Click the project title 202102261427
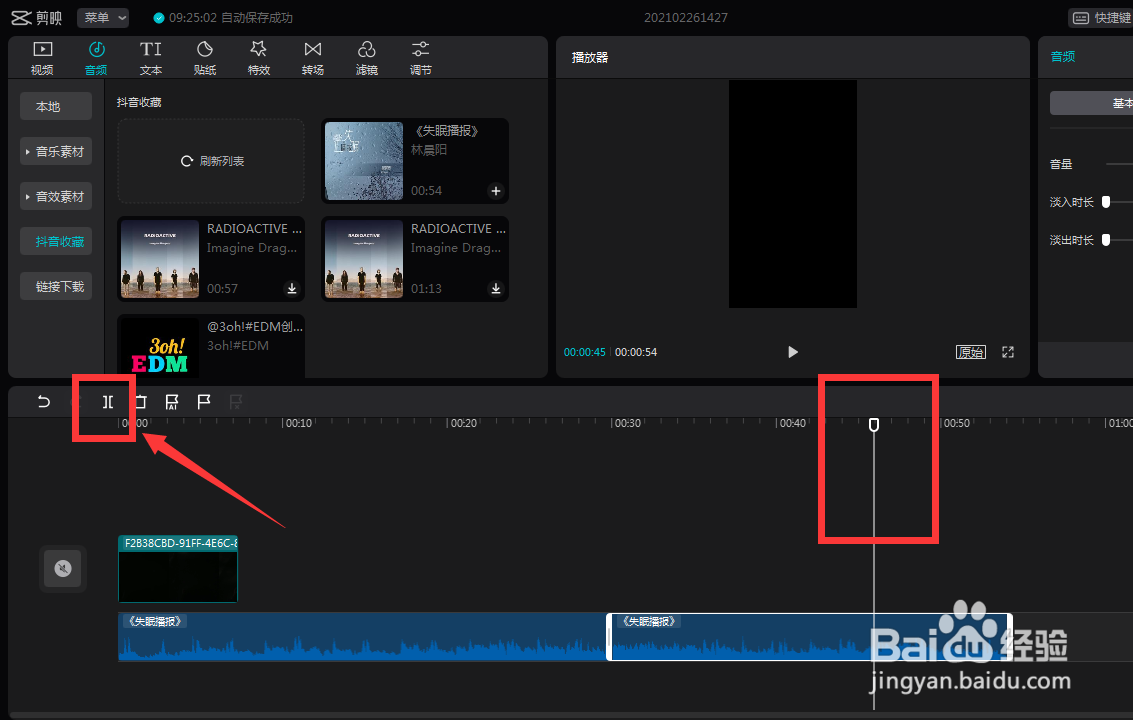 [686, 17]
